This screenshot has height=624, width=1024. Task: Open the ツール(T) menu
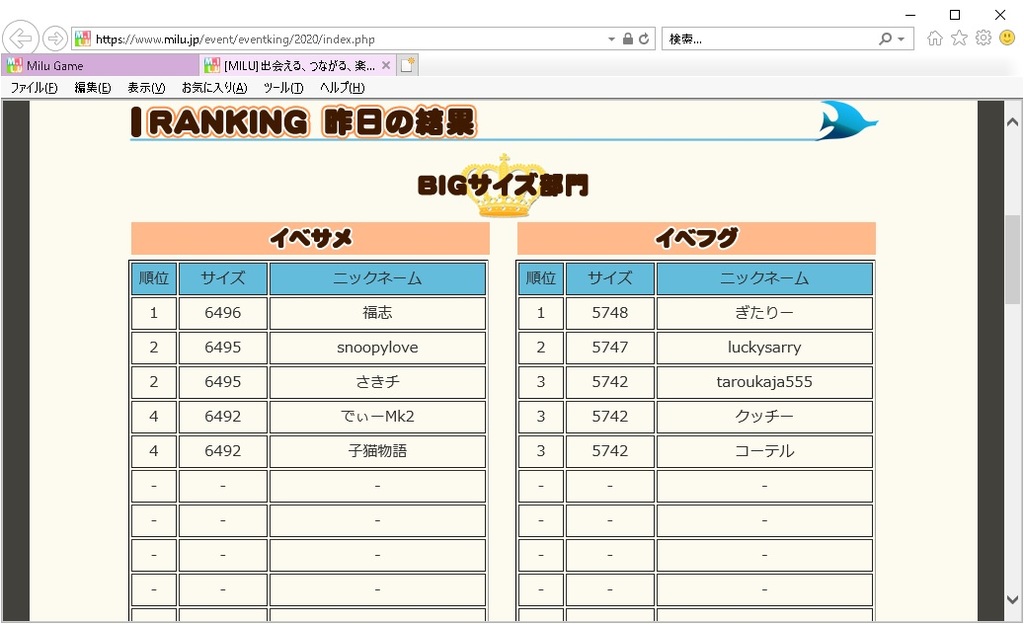pos(283,88)
